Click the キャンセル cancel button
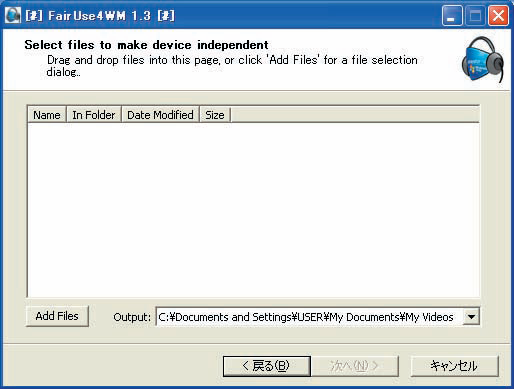 [x=455, y=366]
